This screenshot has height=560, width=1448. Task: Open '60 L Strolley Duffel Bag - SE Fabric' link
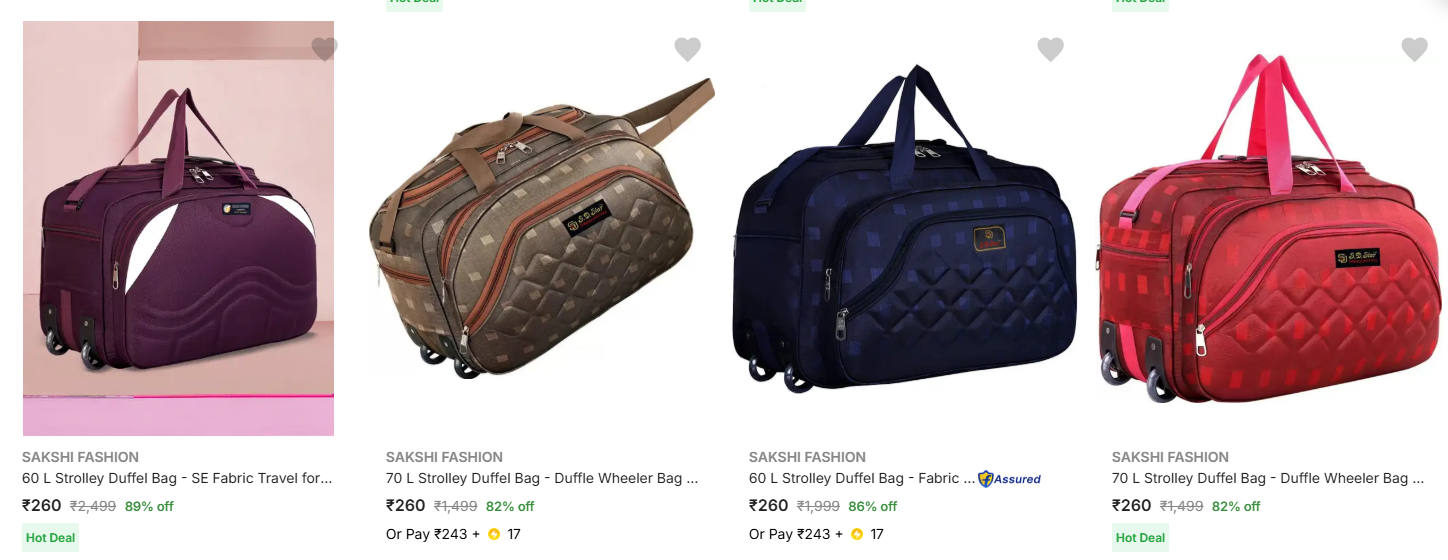coord(177,479)
